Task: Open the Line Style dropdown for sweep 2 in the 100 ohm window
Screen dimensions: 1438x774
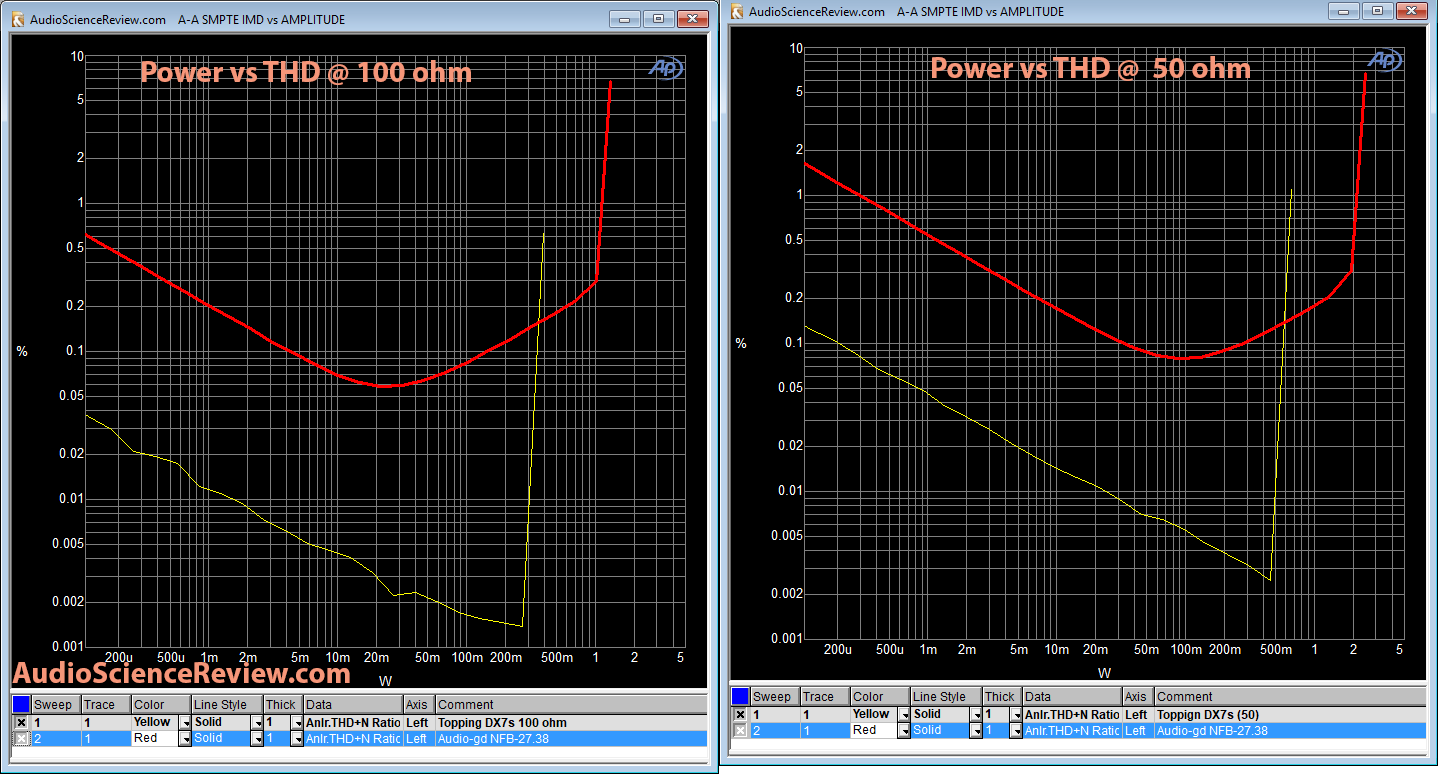Action: pos(257,738)
